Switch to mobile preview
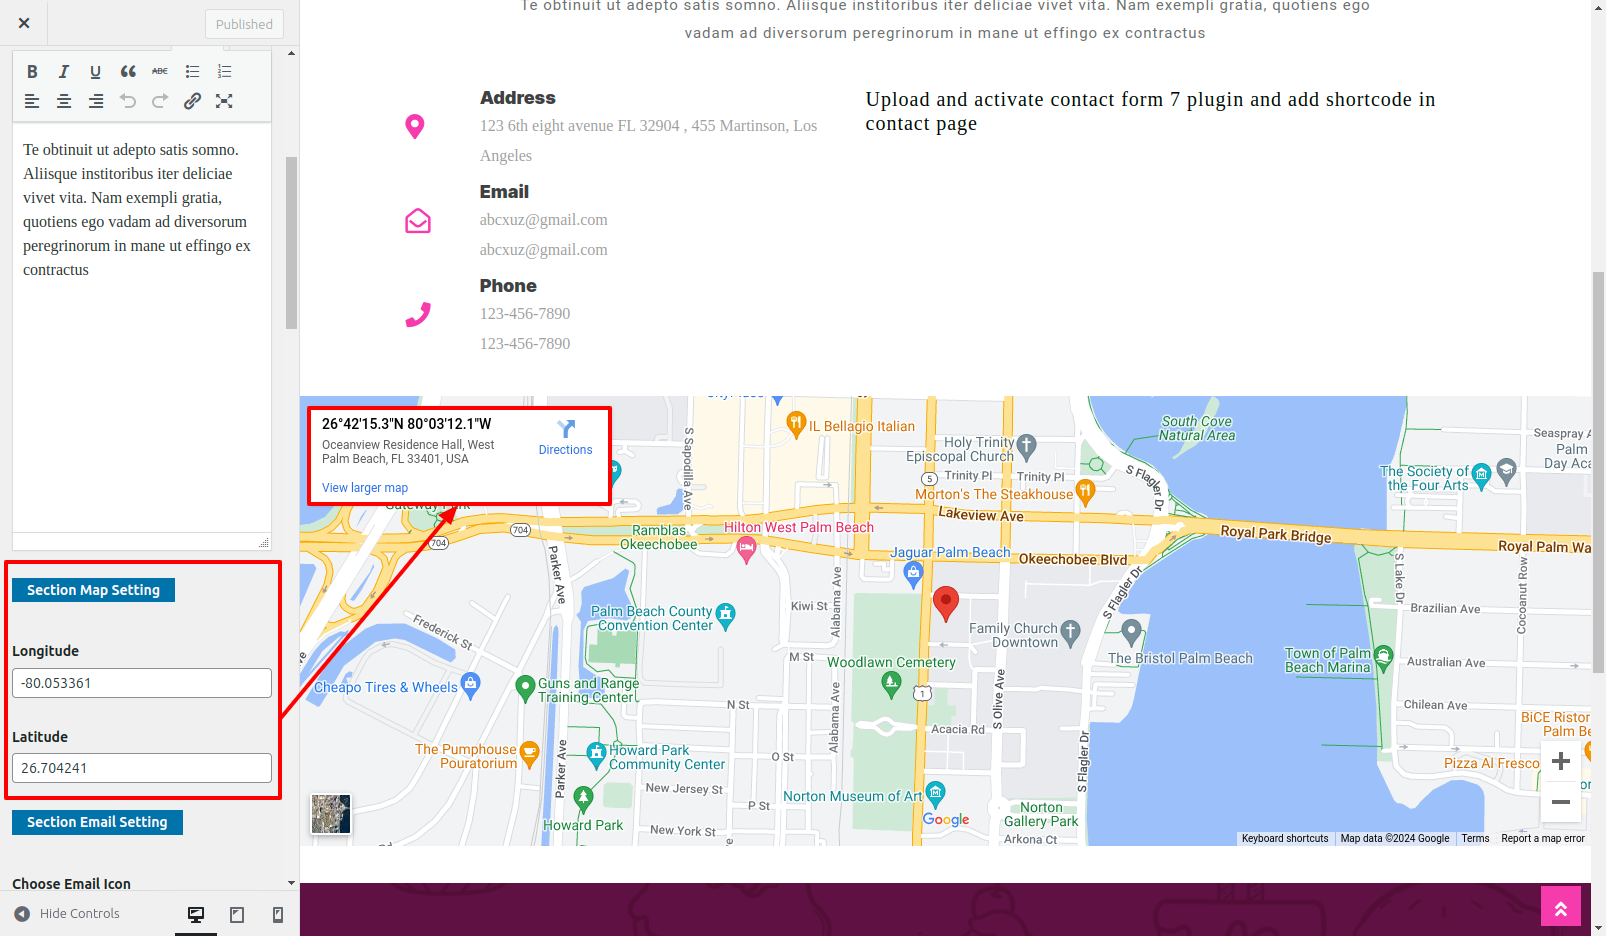Image resolution: width=1606 pixels, height=936 pixels. click(x=278, y=914)
